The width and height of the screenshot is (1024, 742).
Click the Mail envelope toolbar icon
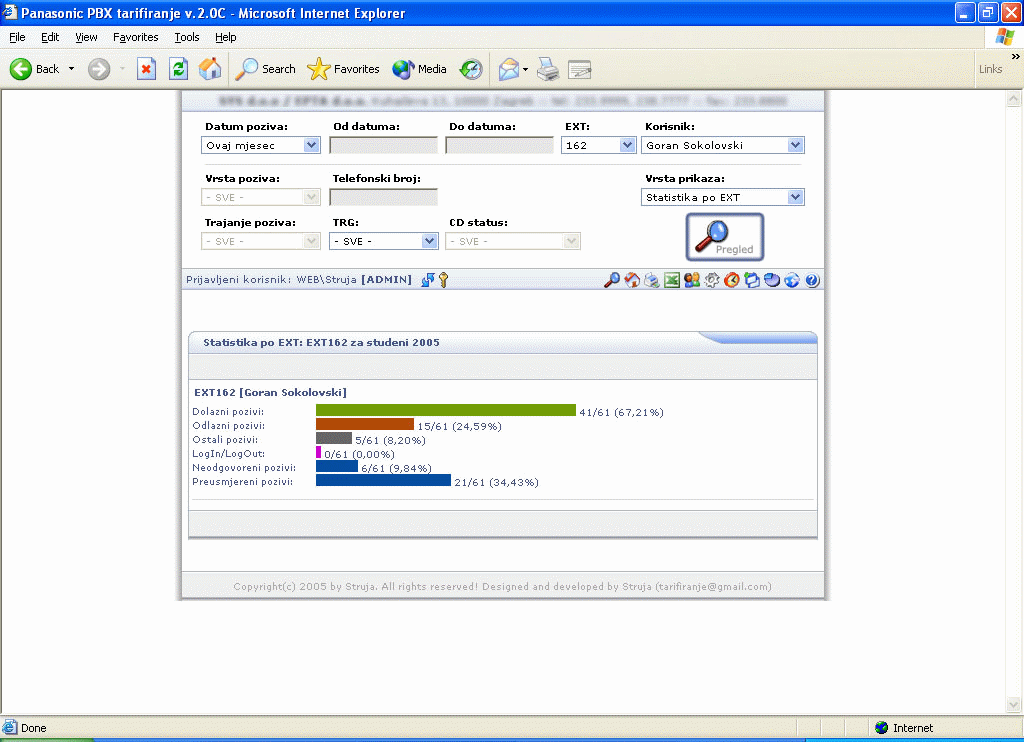[509, 69]
